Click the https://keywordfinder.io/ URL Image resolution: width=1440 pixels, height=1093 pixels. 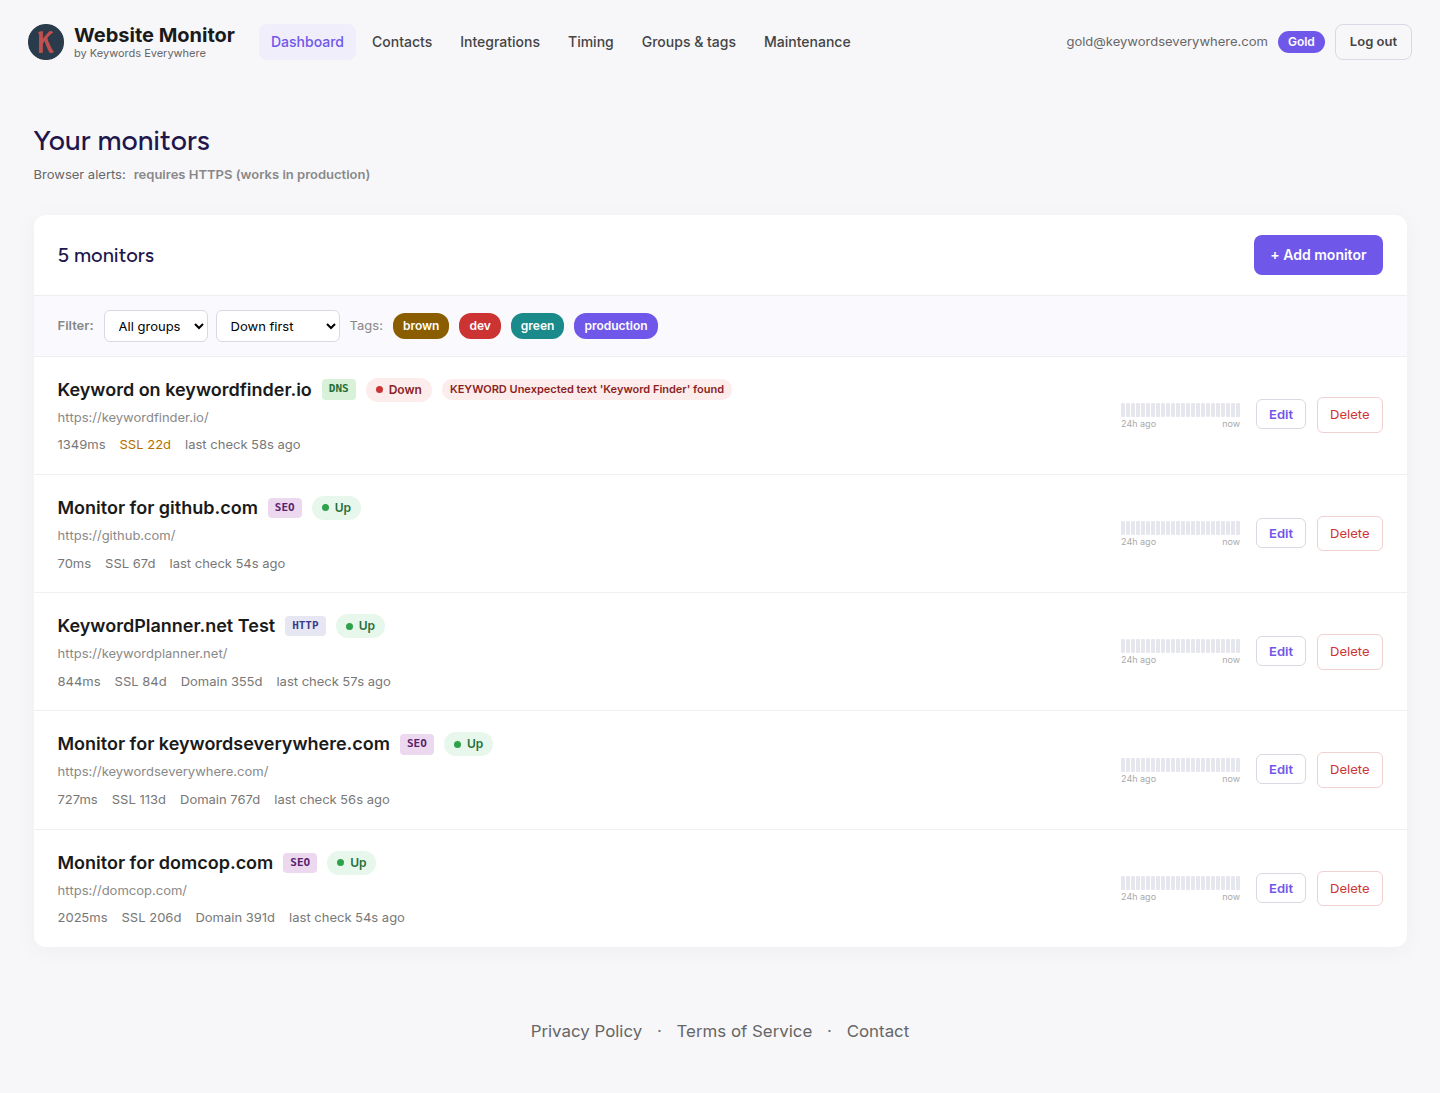point(133,418)
